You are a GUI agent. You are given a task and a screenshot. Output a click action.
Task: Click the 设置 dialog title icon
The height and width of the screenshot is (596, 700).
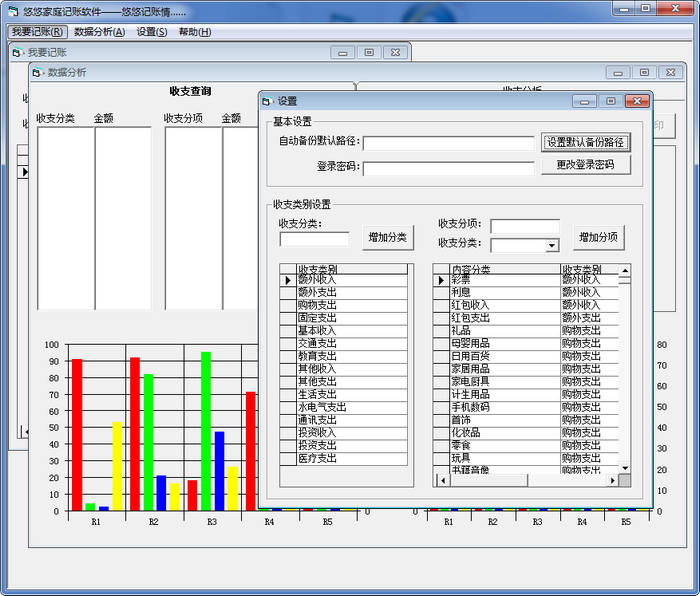tap(266, 101)
